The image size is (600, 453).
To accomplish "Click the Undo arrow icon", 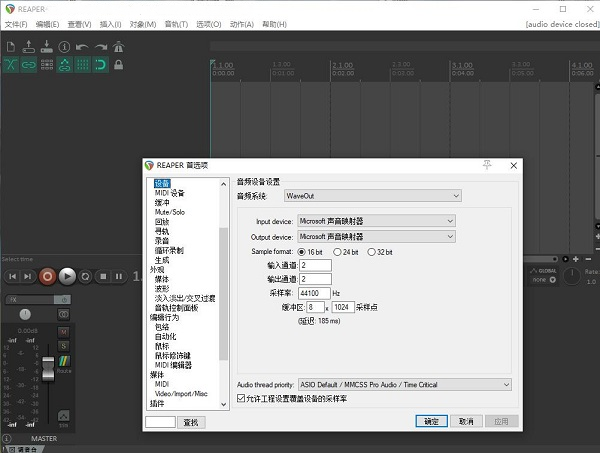I will (82, 46).
